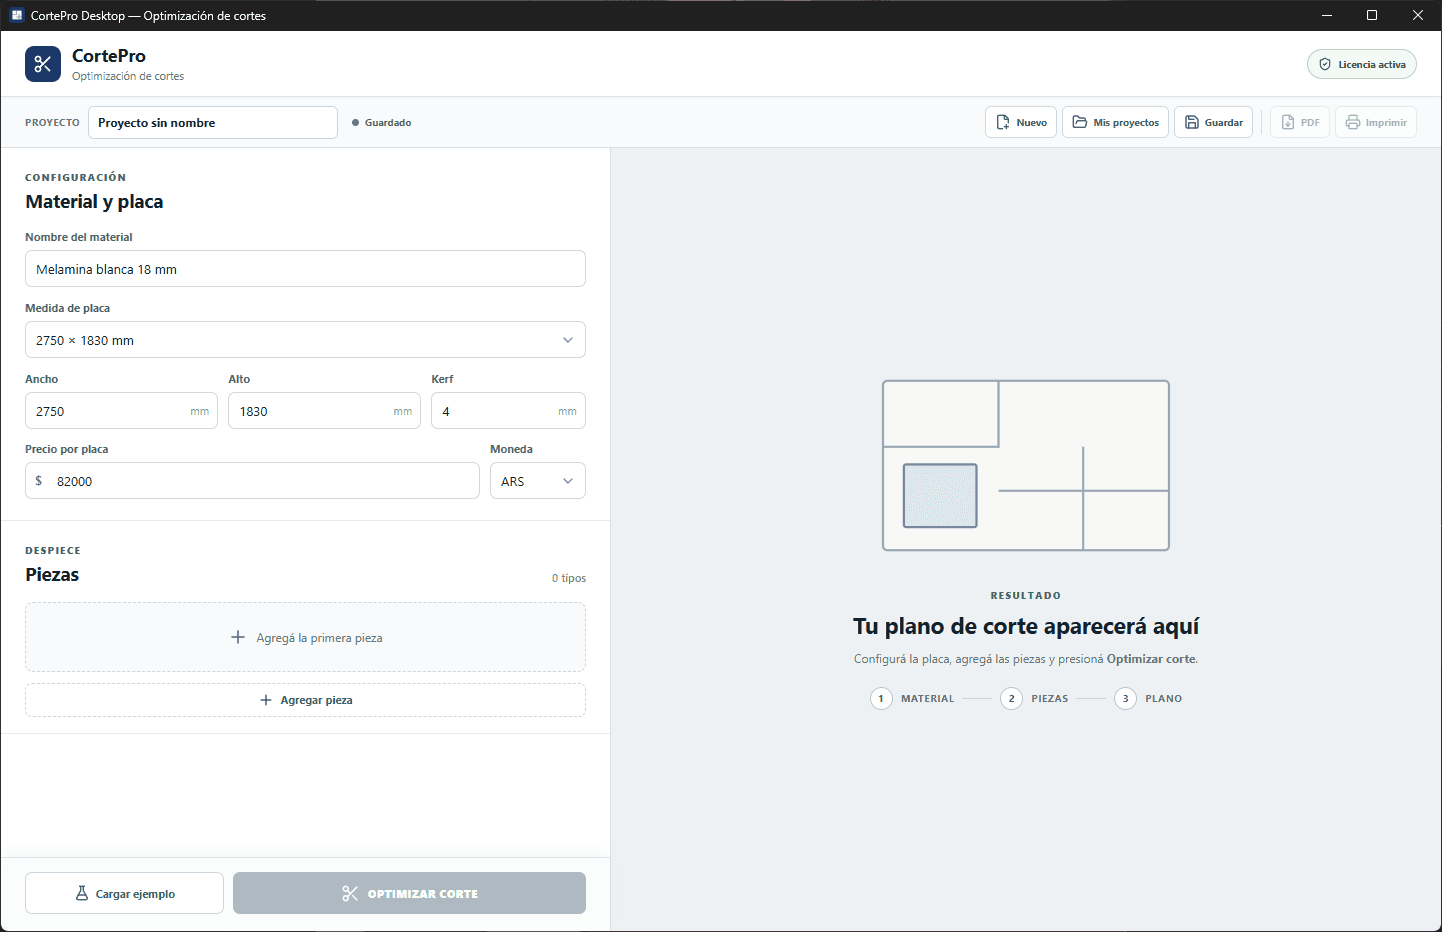
Task: Click the Precio por placa field
Action: pos(252,481)
